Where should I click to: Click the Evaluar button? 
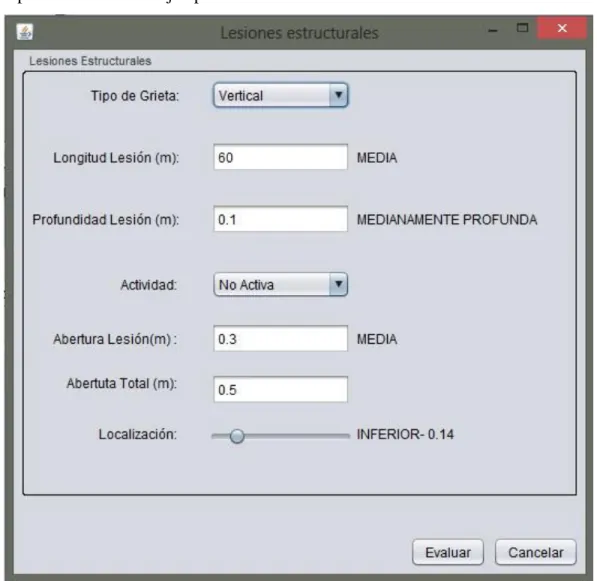pos(448,552)
